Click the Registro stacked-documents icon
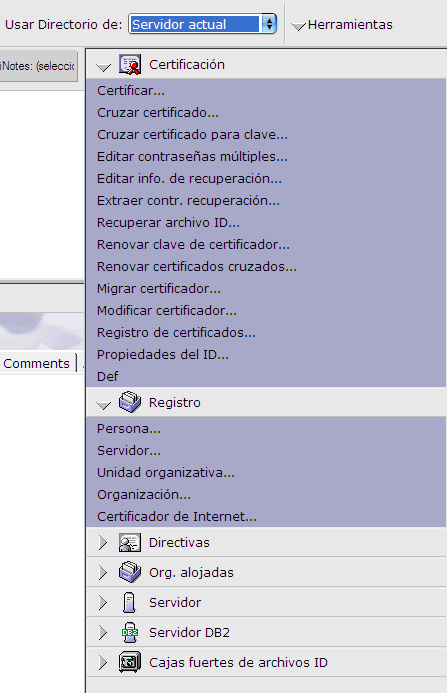Screen dimensions: 447x693 130,402
